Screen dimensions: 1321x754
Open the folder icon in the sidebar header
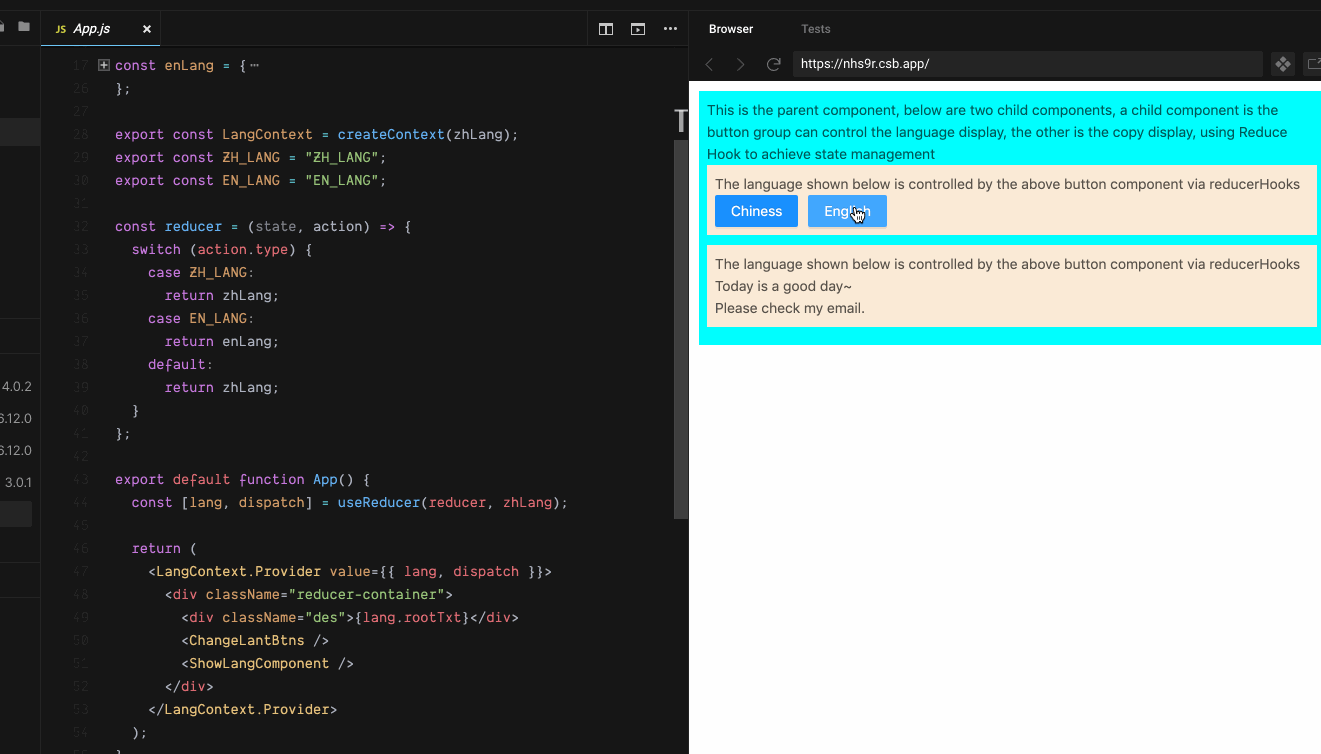tap(24, 27)
